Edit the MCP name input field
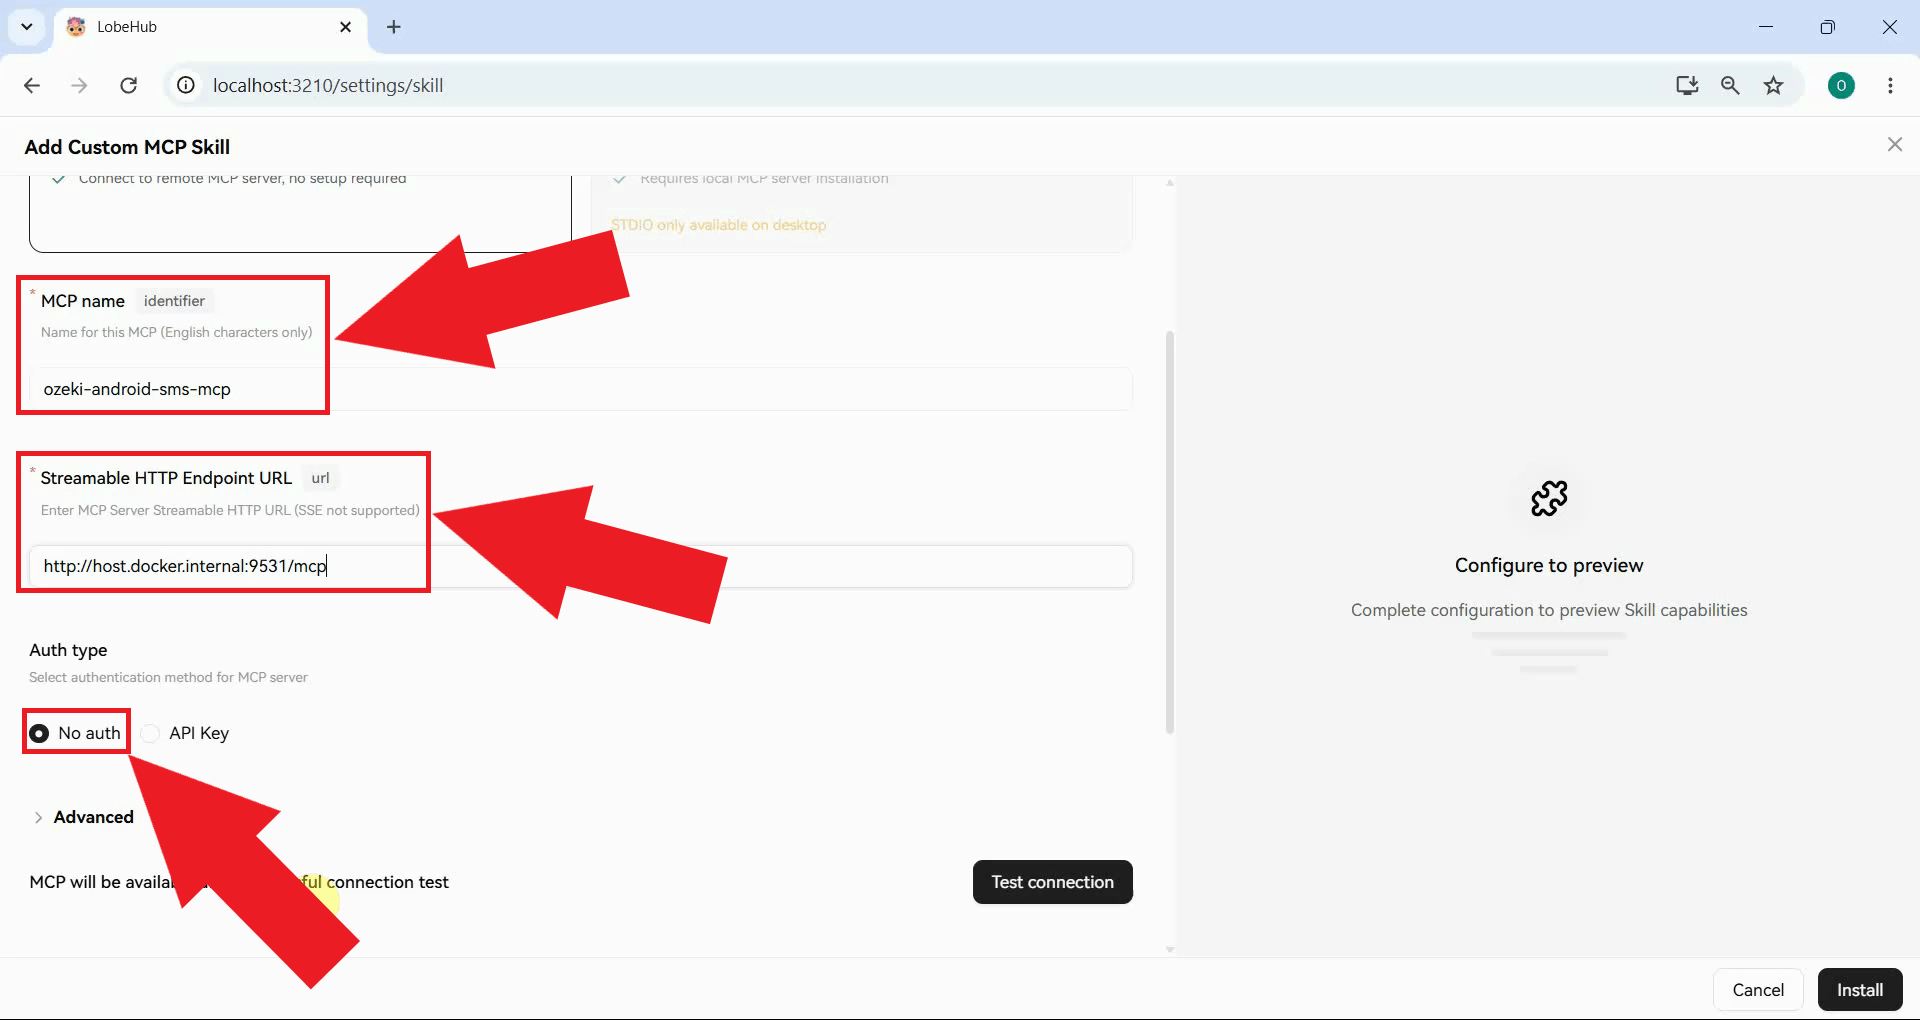The image size is (1920, 1020). click(580, 389)
